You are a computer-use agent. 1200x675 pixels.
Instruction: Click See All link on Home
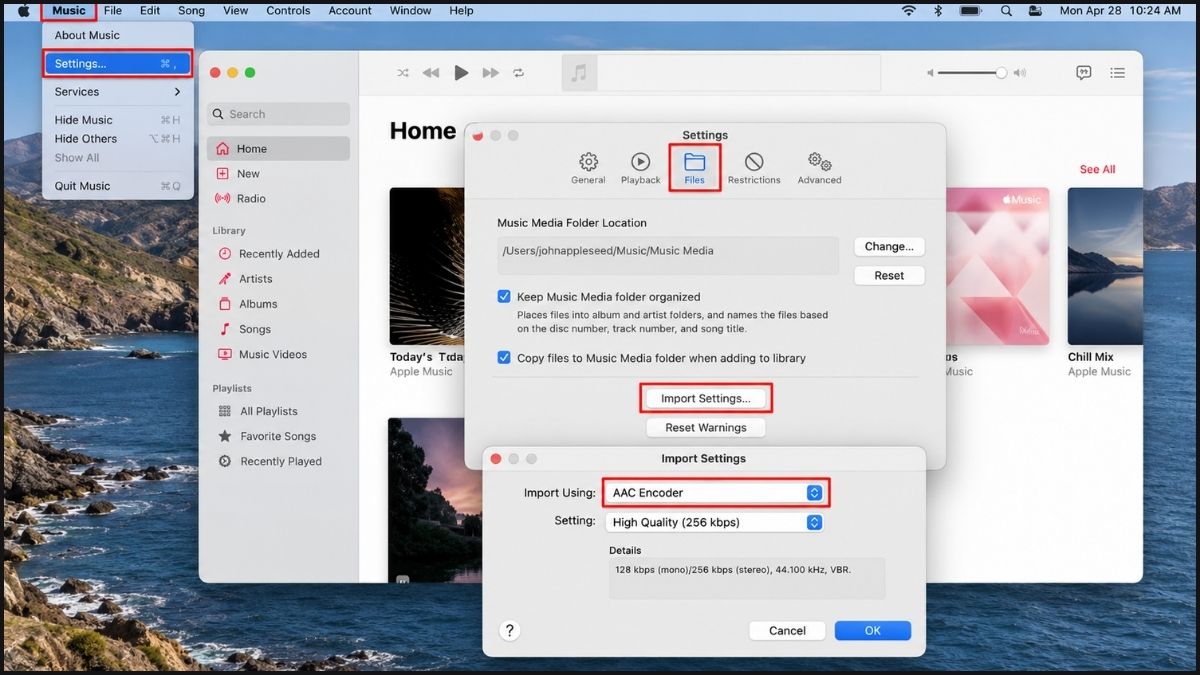[x=1097, y=169]
